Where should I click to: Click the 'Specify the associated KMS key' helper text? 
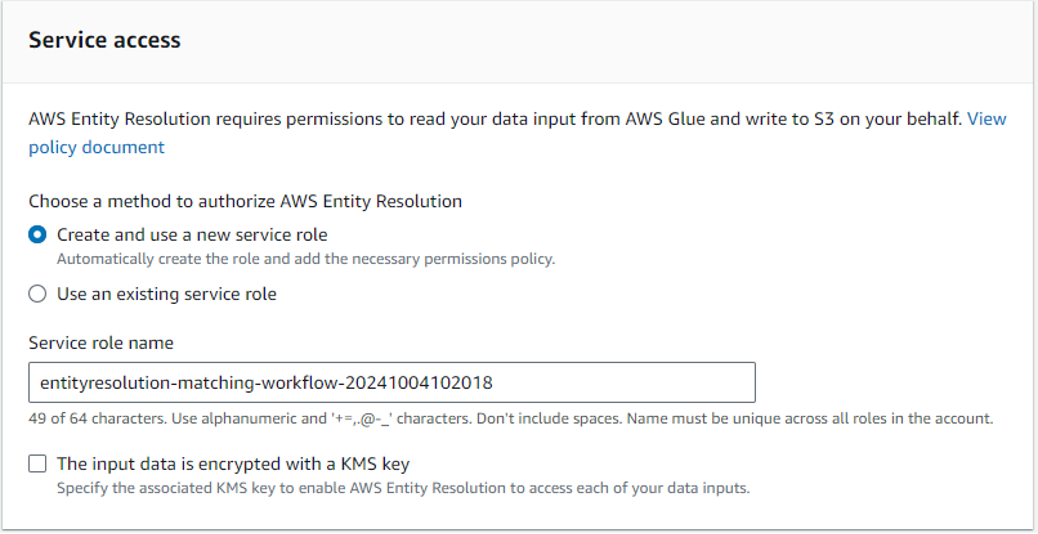[x=402, y=489]
